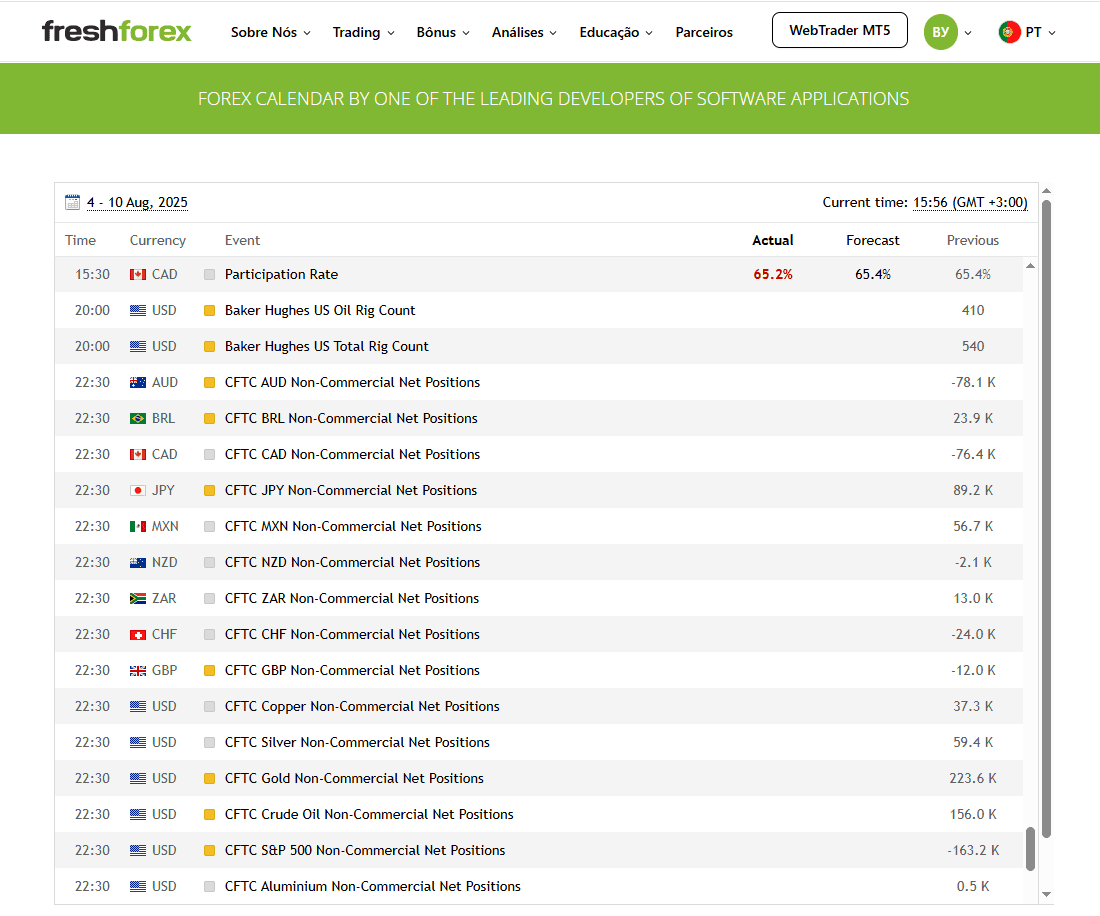Click the Previous column header
The height and width of the screenshot is (916, 1100).
(x=972, y=240)
